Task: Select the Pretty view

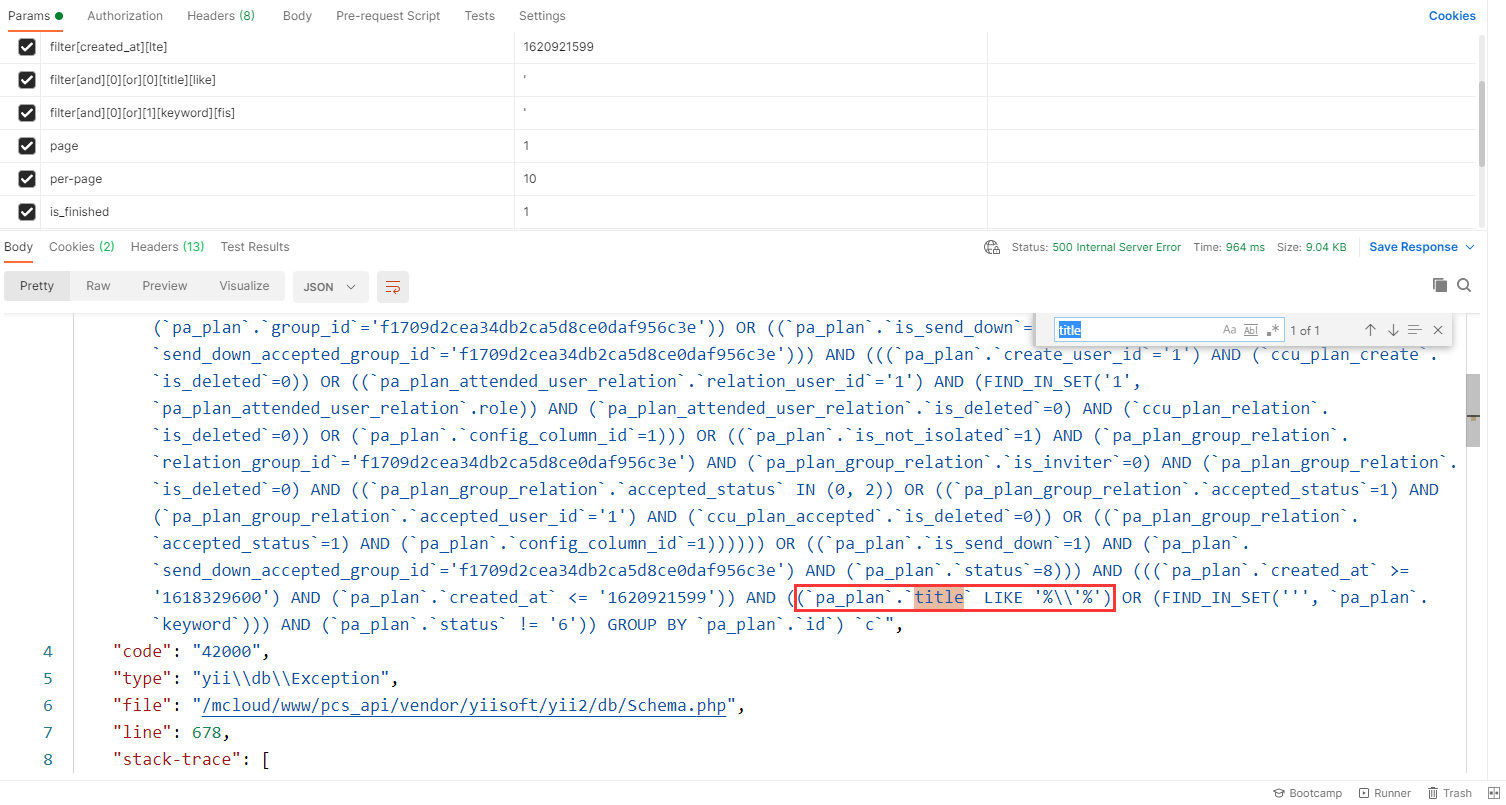Action: tap(37, 286)
